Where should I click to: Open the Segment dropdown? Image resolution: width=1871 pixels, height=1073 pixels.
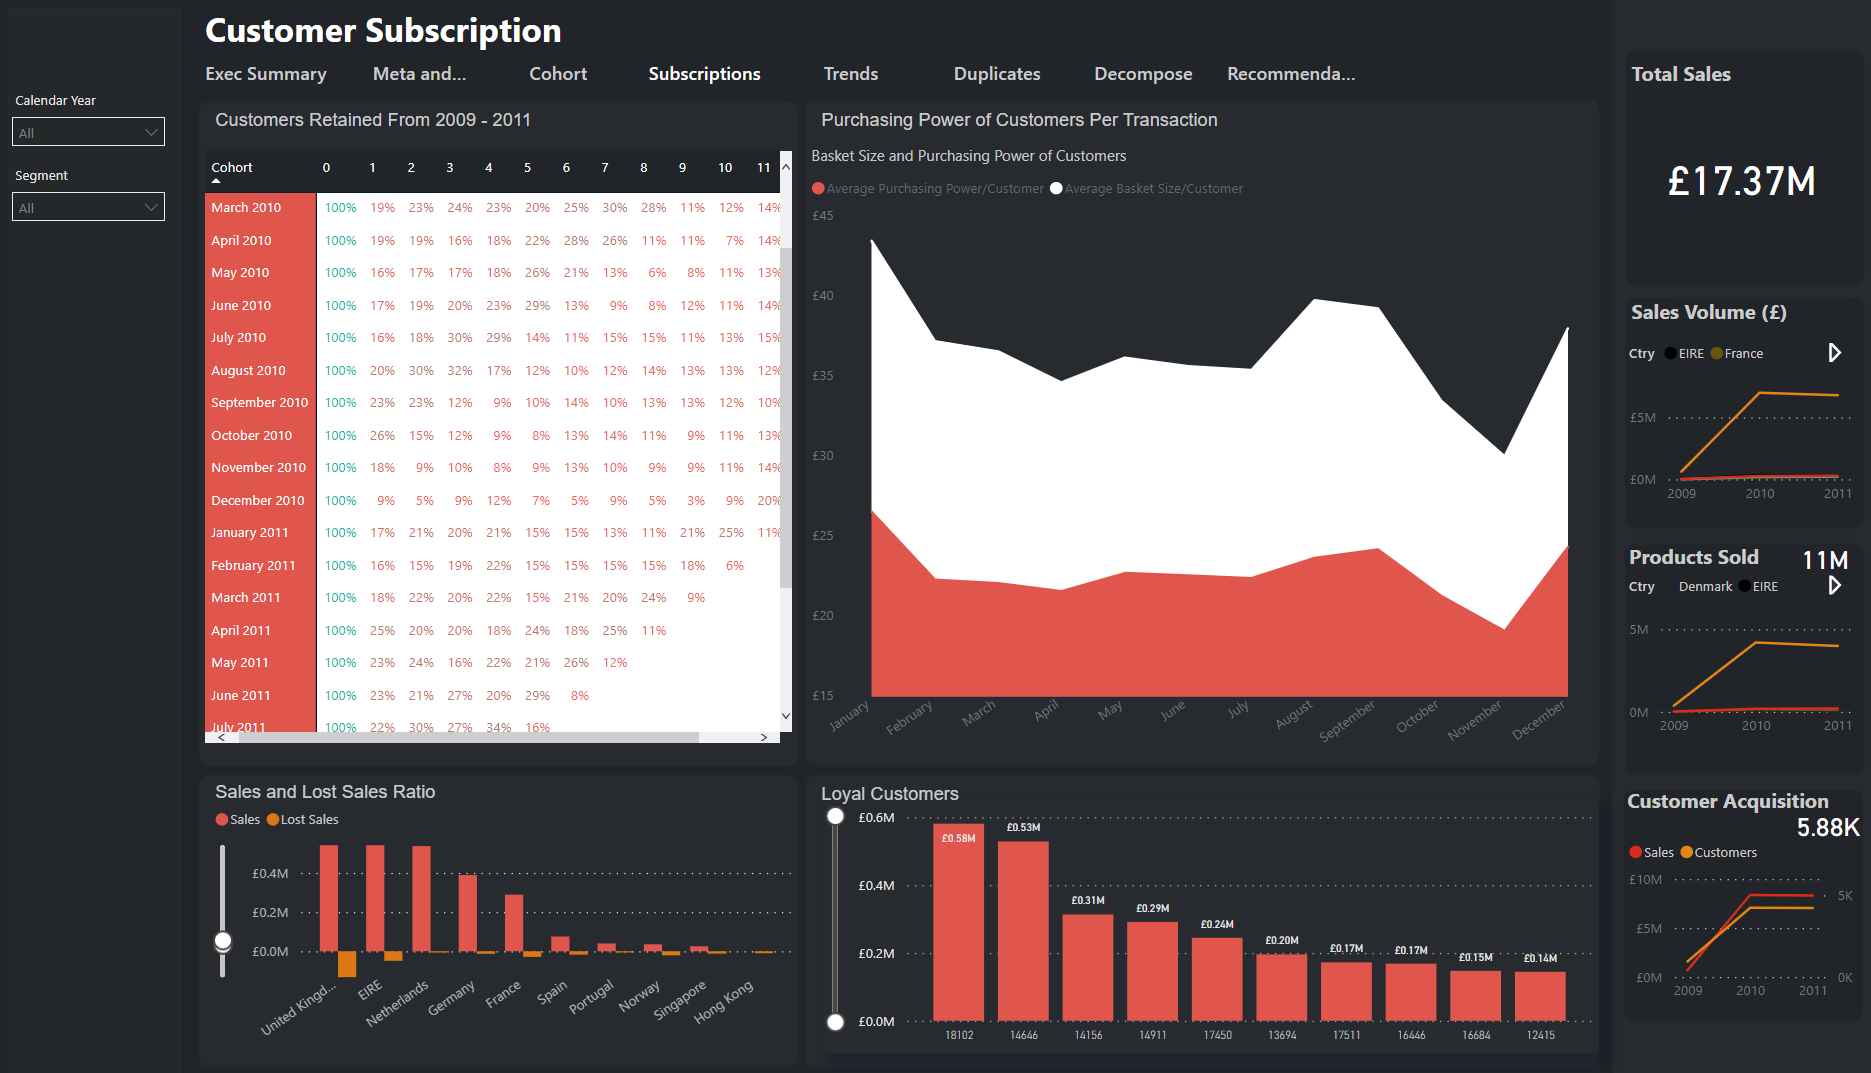click(x=88, y=207)
